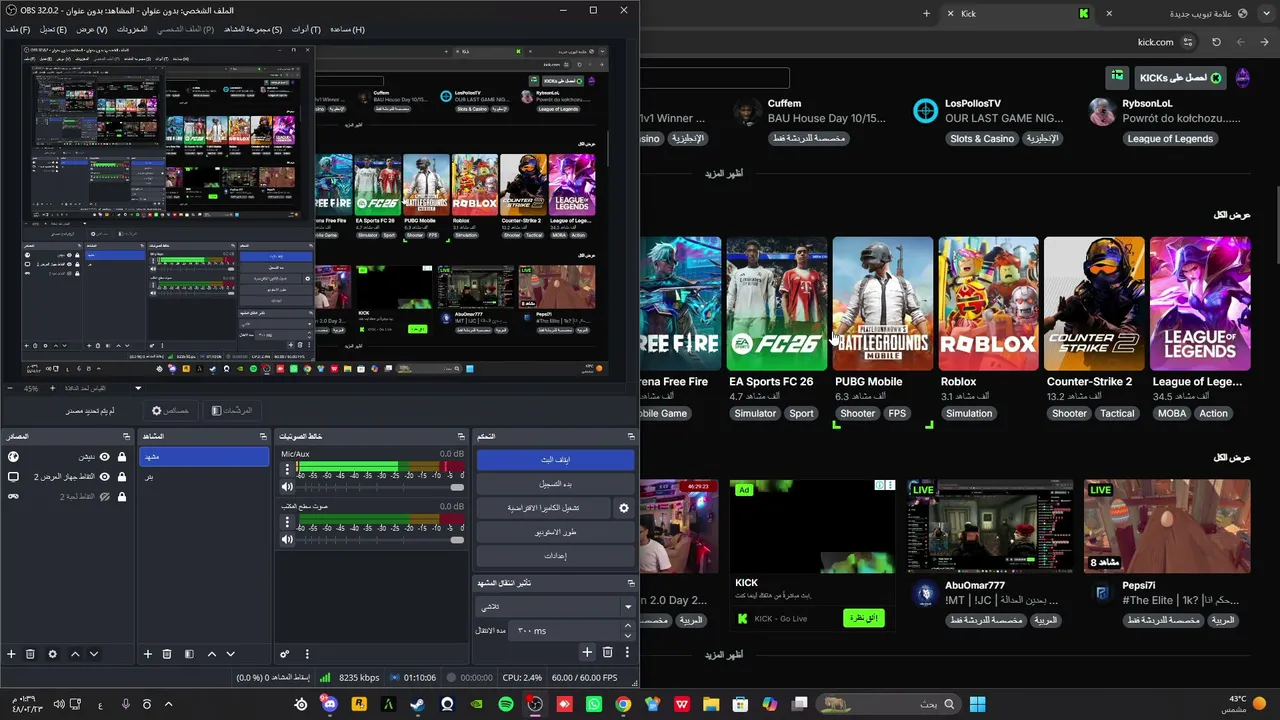Pop out the sources dock panel
1280x720 pixels.
(127, 437)
